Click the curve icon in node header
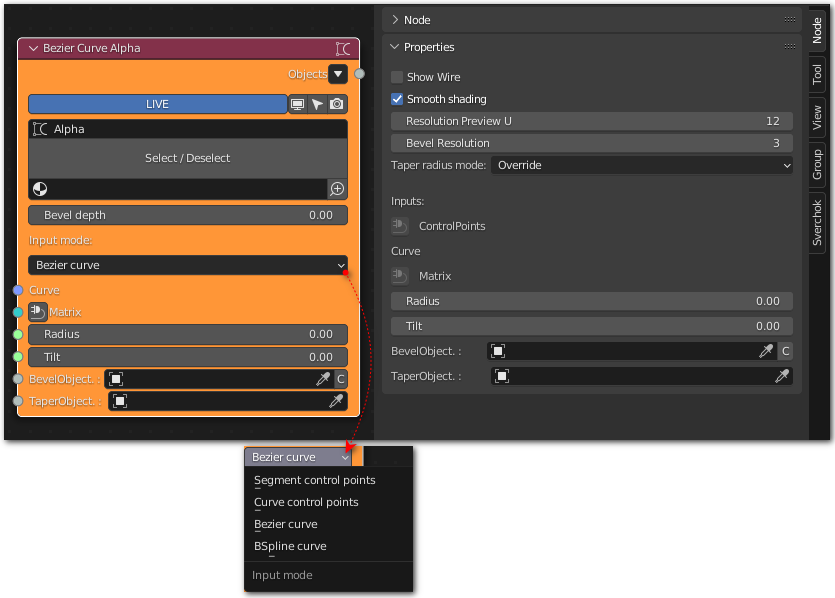The image size is (835, 598). pyautogui.click(x=343, y=48)
